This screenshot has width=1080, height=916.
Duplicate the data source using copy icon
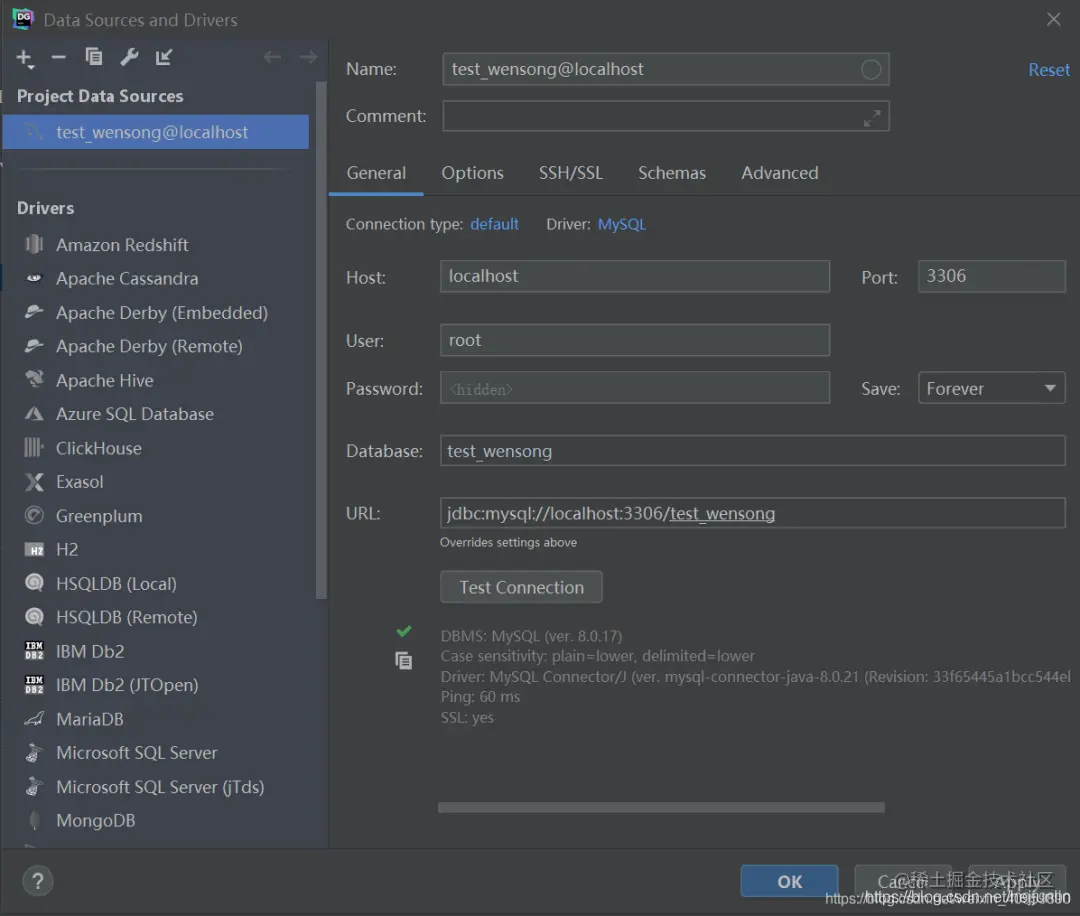coord(94,57)
